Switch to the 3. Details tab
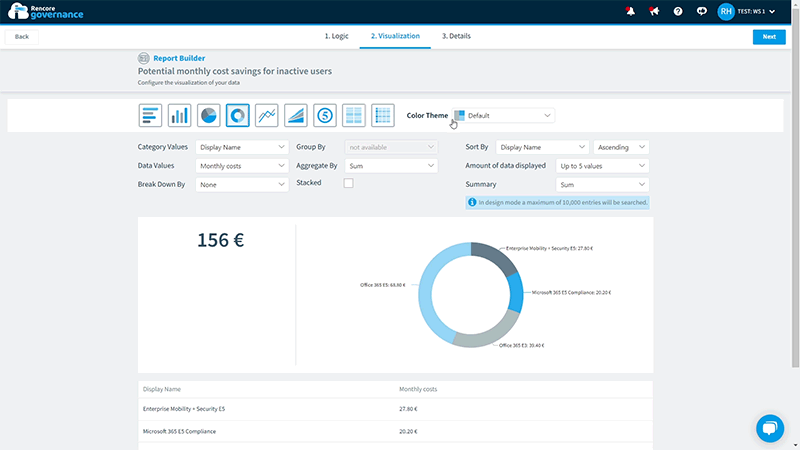 click(x=456, y=36)
